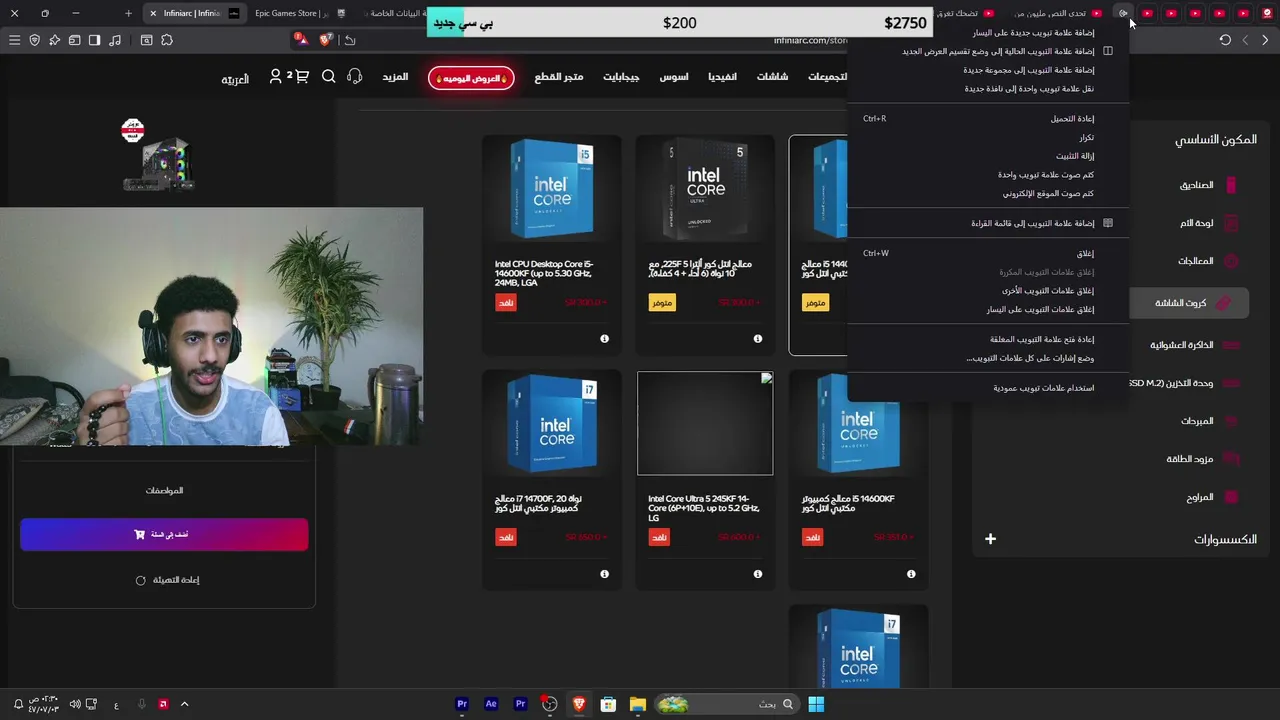Switch to the Infiniarc browser tab
Image resolution: width=1280 pixels, height=720 pixels.
(195, 13)
